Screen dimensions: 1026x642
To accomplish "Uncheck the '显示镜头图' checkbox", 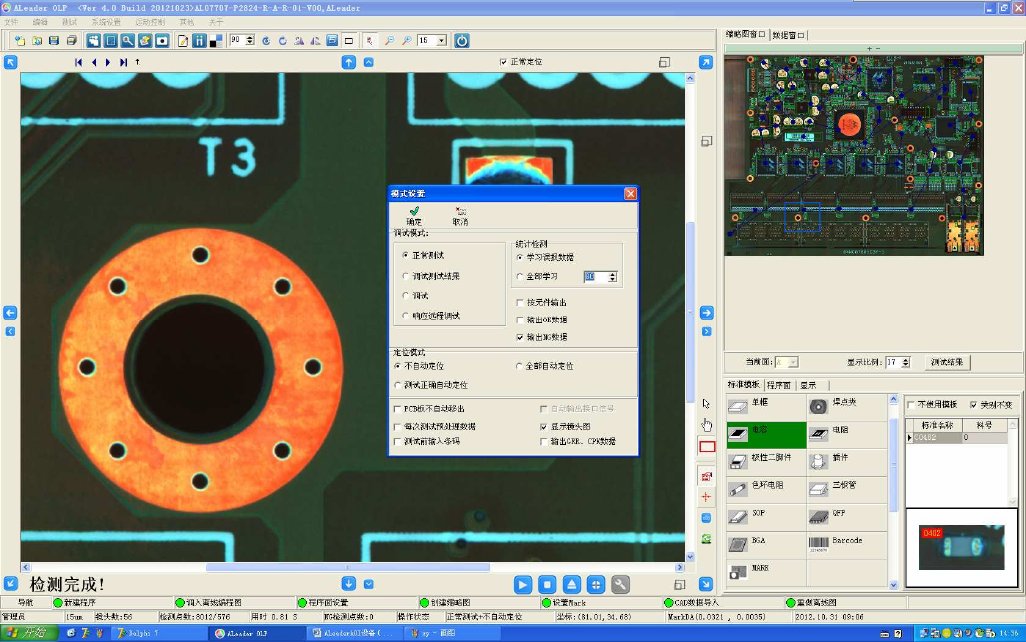I will [545, 426].
